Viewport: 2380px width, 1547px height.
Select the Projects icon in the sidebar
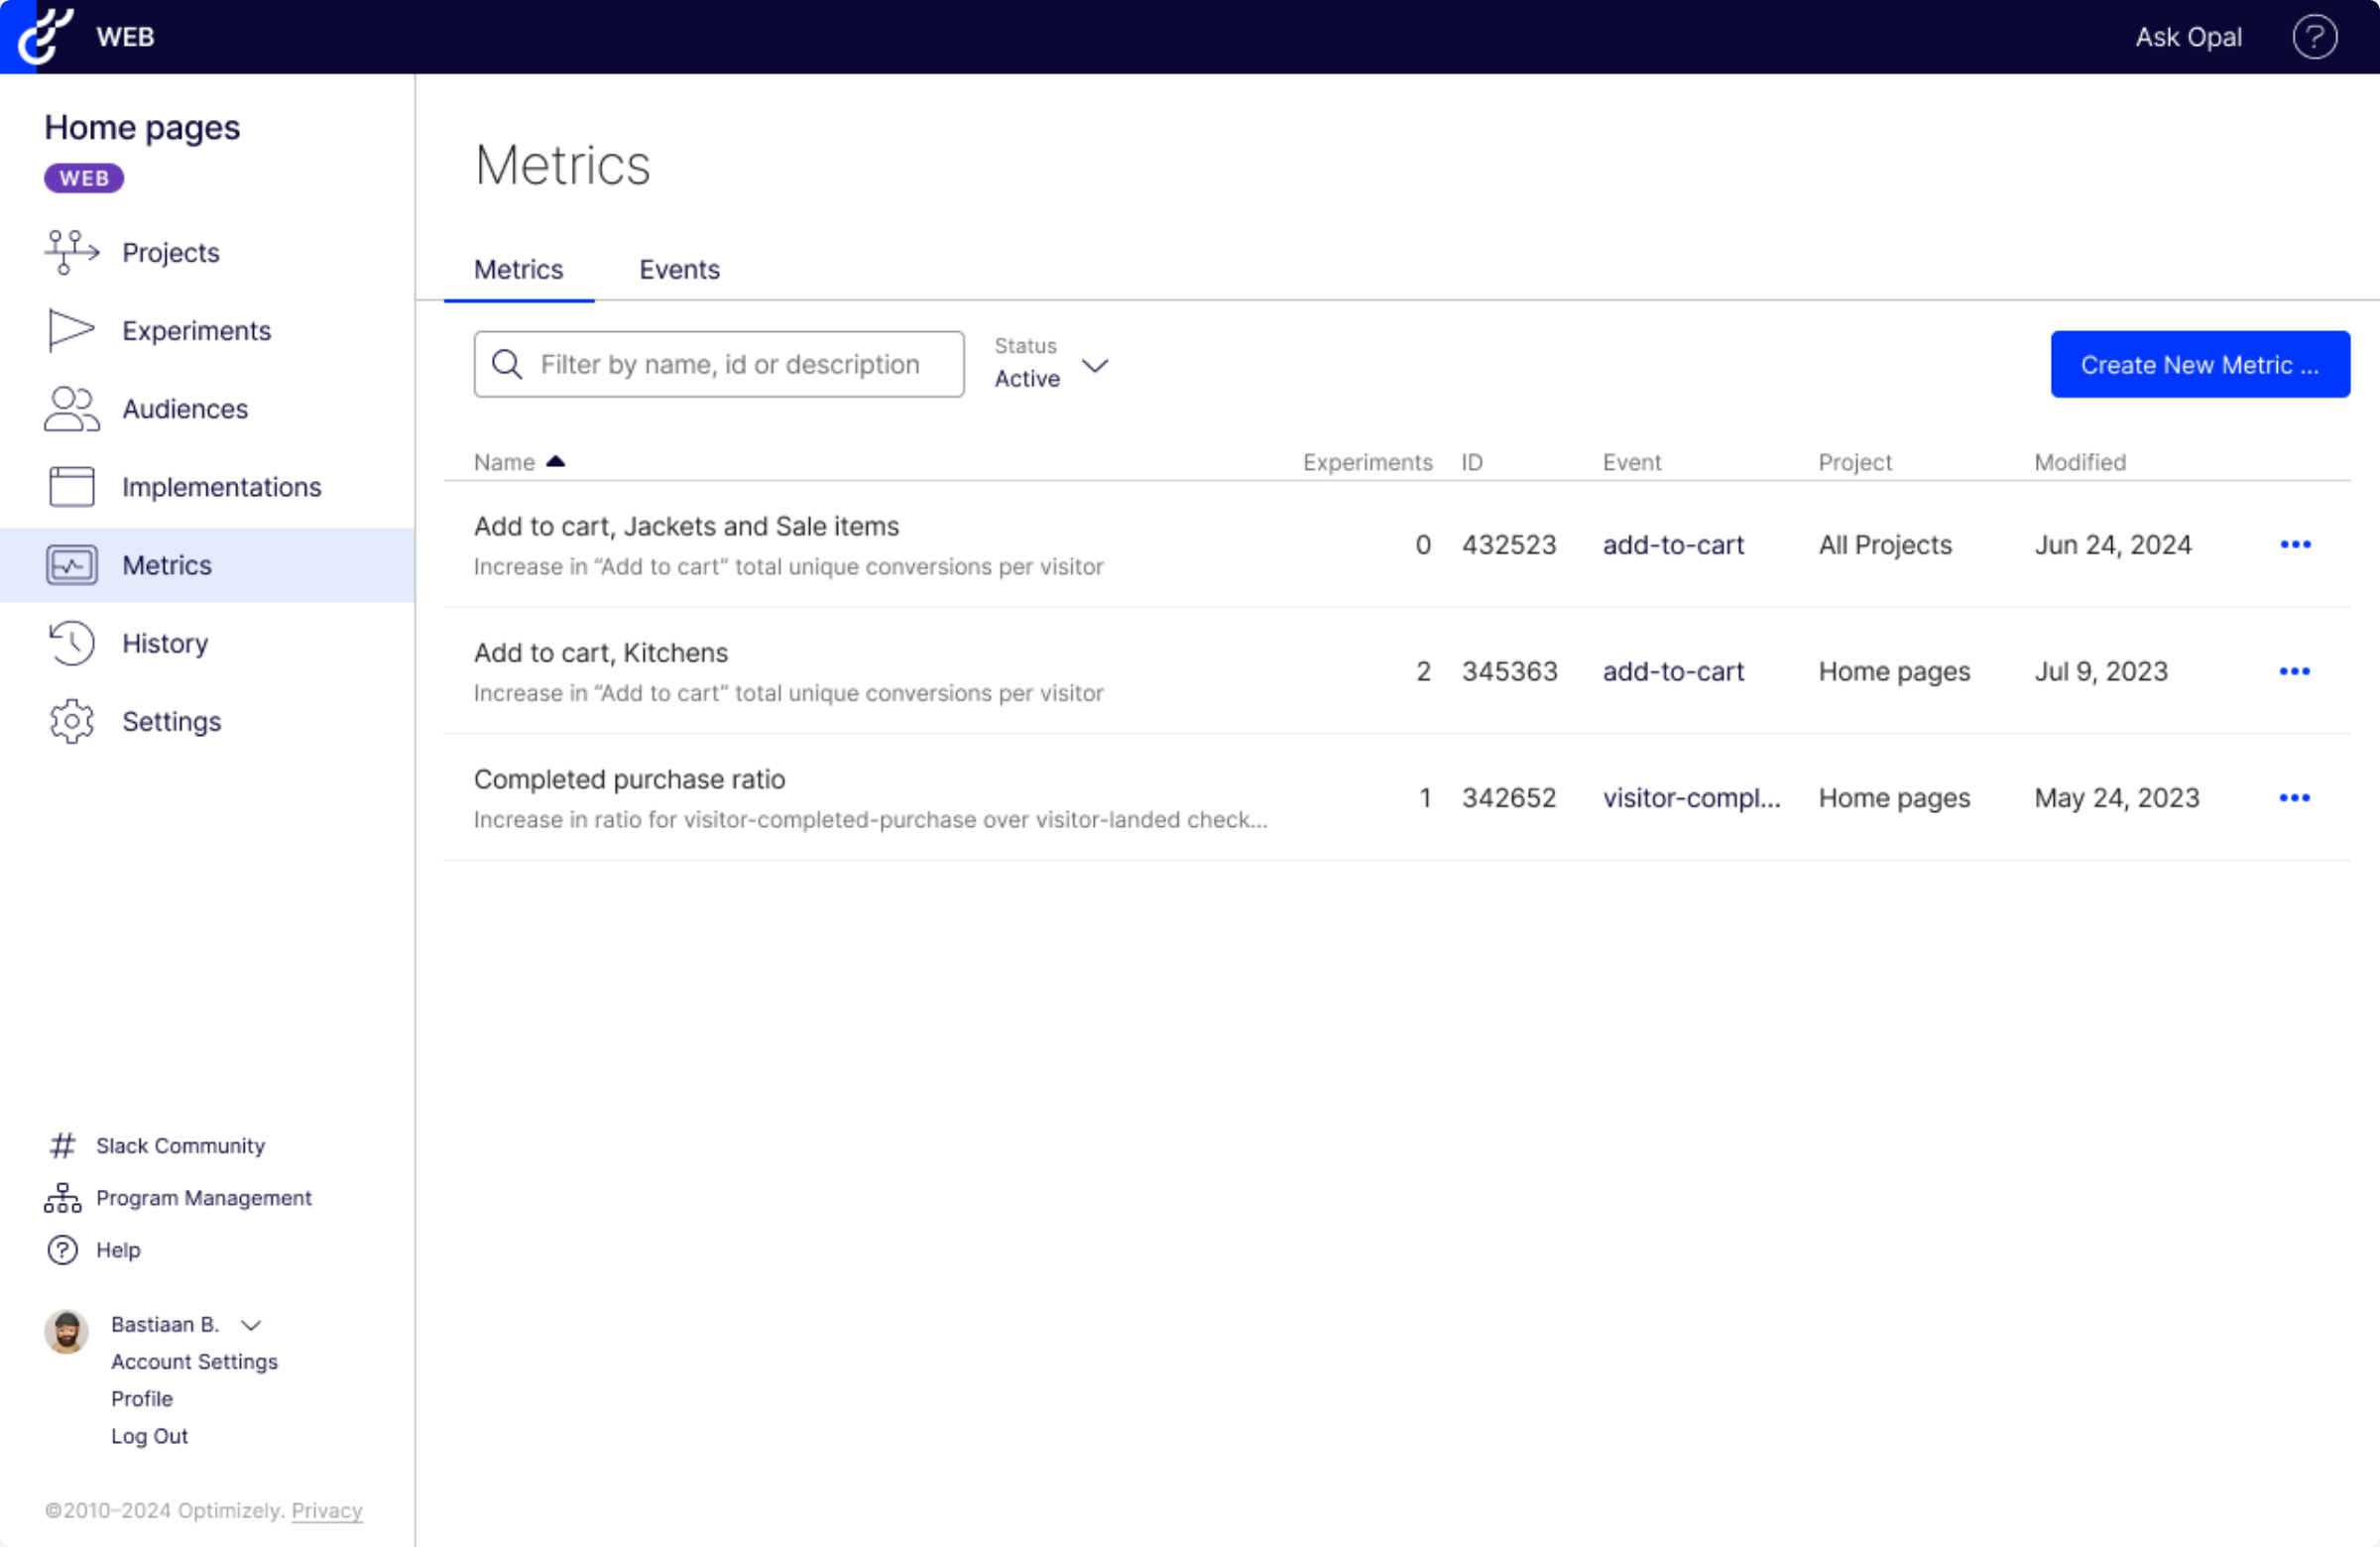click(x=70, y=252)
